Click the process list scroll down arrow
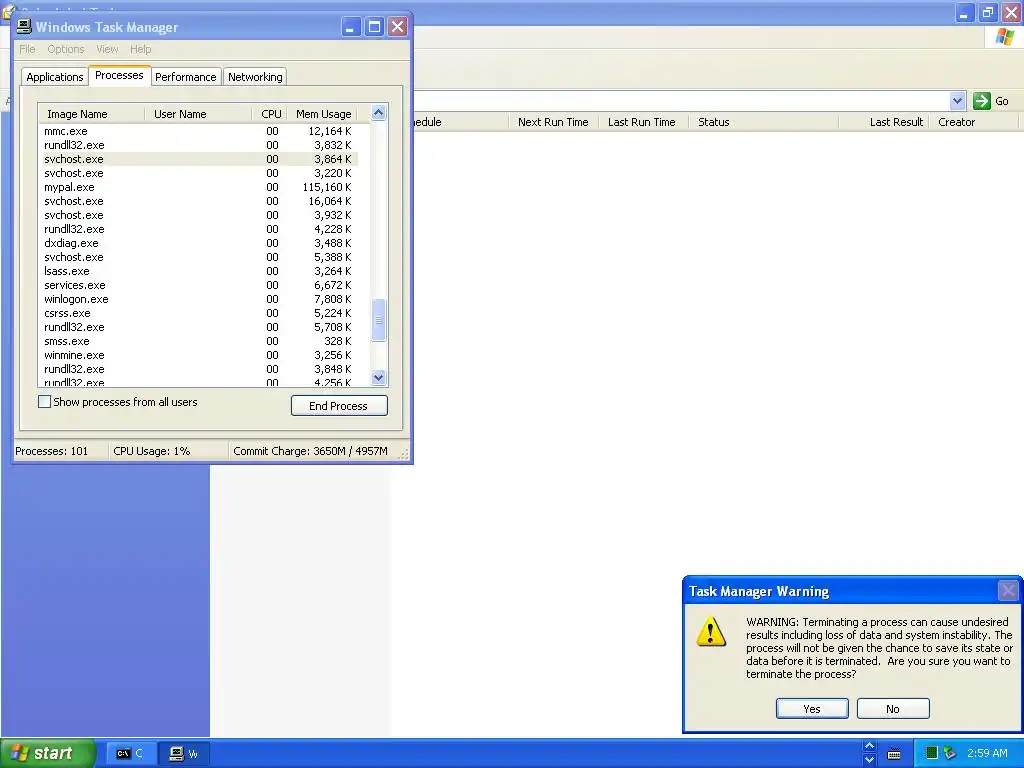Screen dimensions: 1024x768 (x=378, y=377)
